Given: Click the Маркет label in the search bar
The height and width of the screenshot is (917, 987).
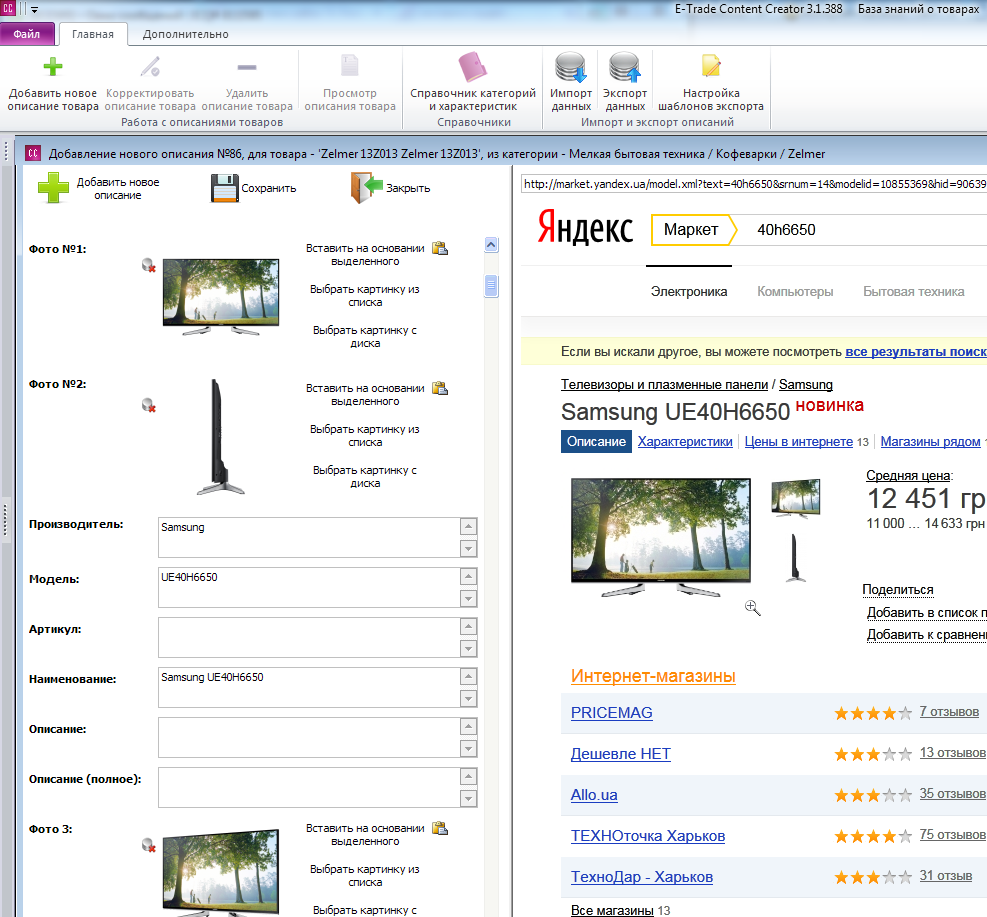Looking at the screenshot, I should [691, 230].
